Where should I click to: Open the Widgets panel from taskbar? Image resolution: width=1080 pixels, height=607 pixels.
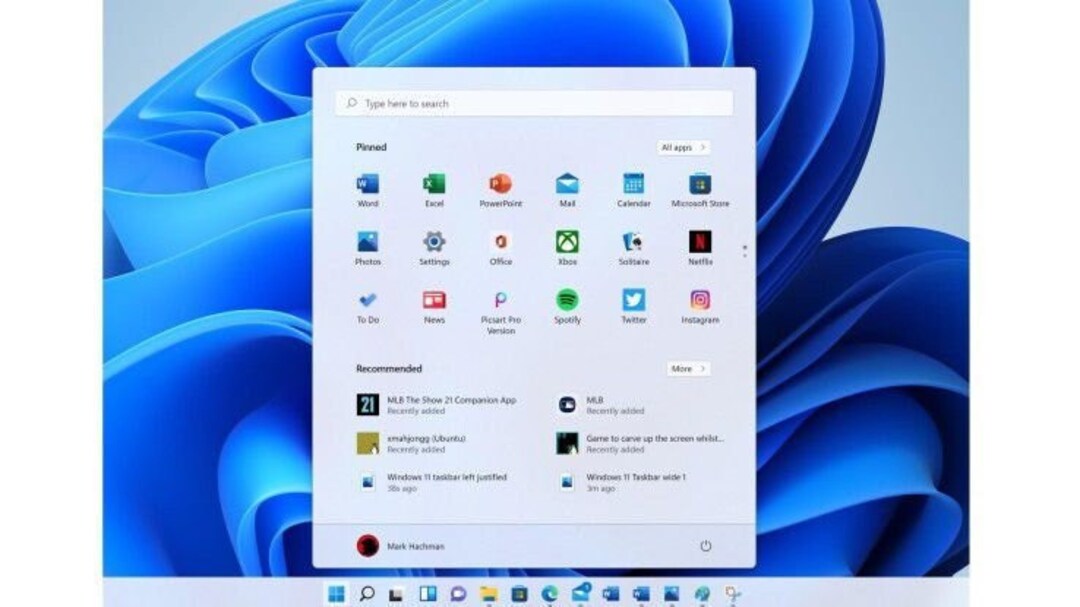[x=428, y=593]
